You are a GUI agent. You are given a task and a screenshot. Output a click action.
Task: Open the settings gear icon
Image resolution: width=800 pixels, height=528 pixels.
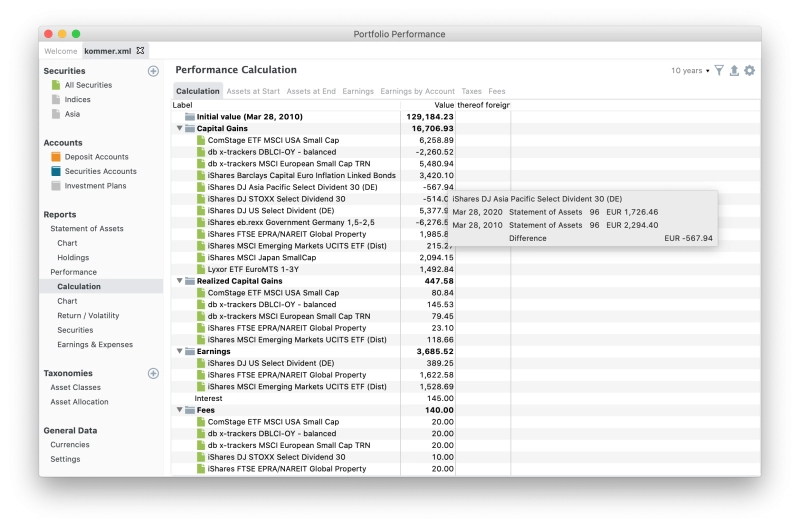[x=749, y=70]
